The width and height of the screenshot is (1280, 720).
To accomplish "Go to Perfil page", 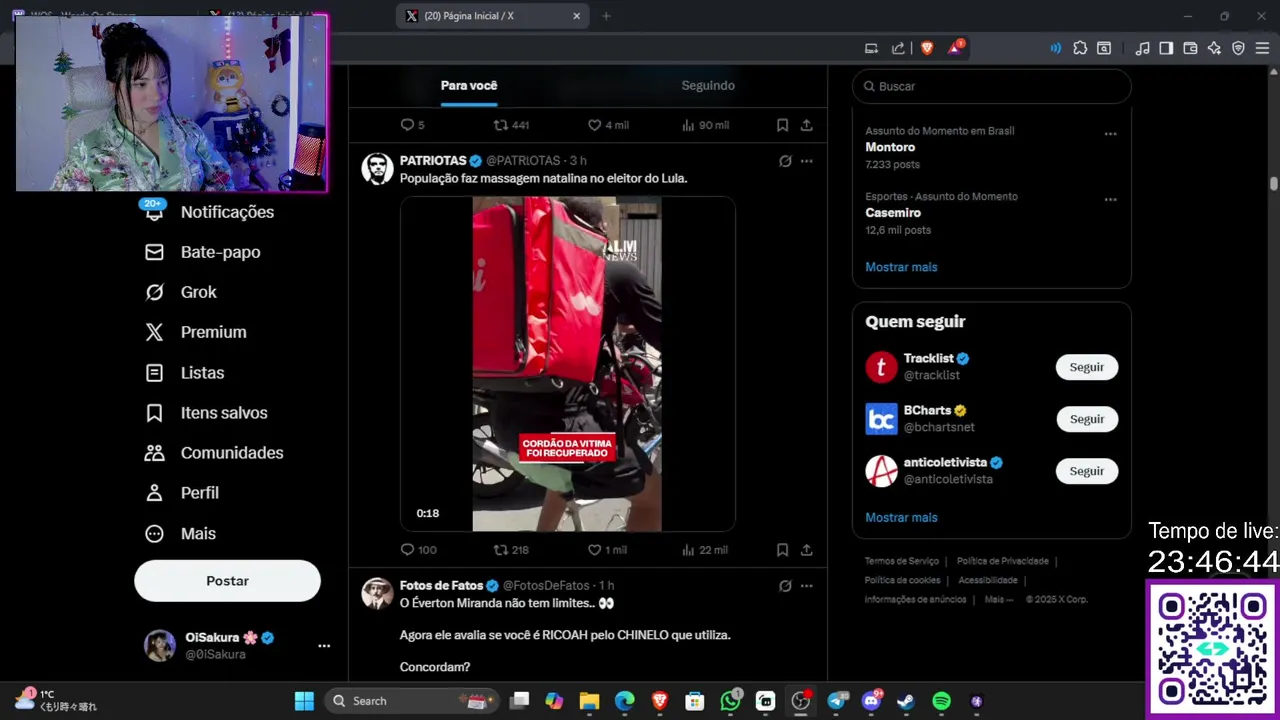I will 182,493.
